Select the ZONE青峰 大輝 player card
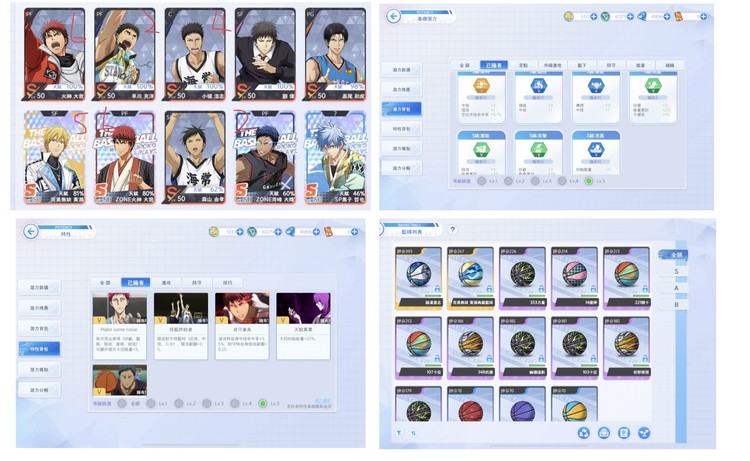 [265, 157]
